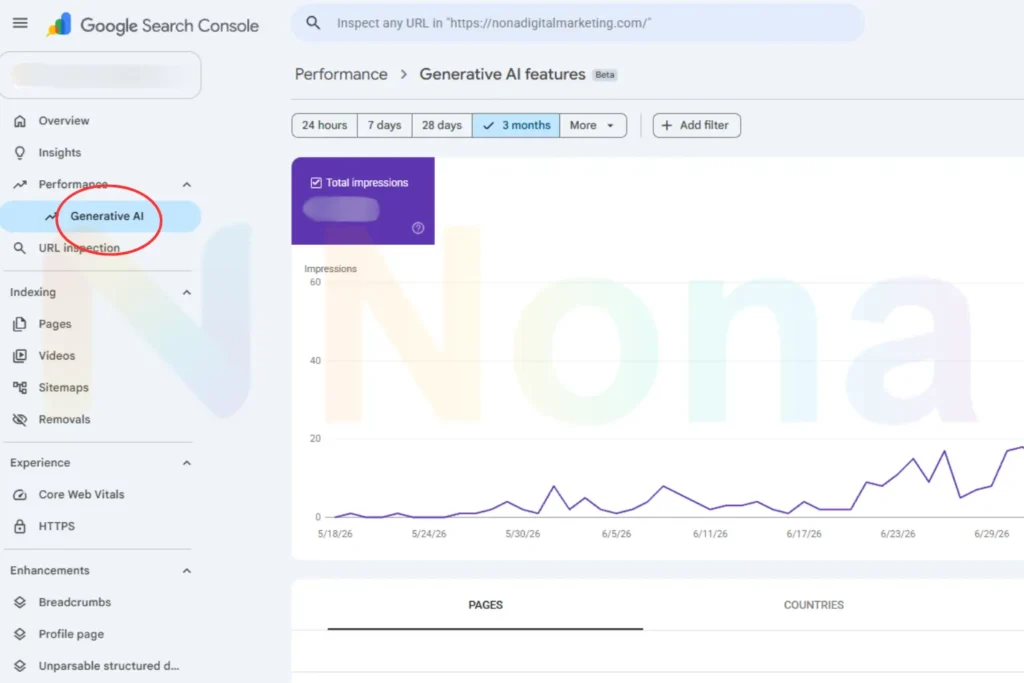Select the 3 months date range
The width and height of the screenshot is (1024, 683).
pos(516,125)
